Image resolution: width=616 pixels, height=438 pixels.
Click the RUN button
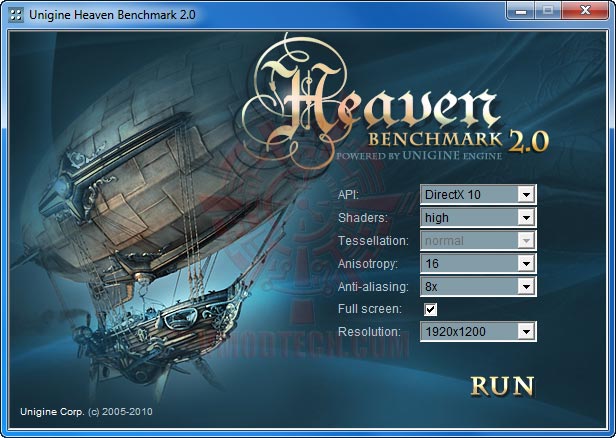(x=502, y=385)
